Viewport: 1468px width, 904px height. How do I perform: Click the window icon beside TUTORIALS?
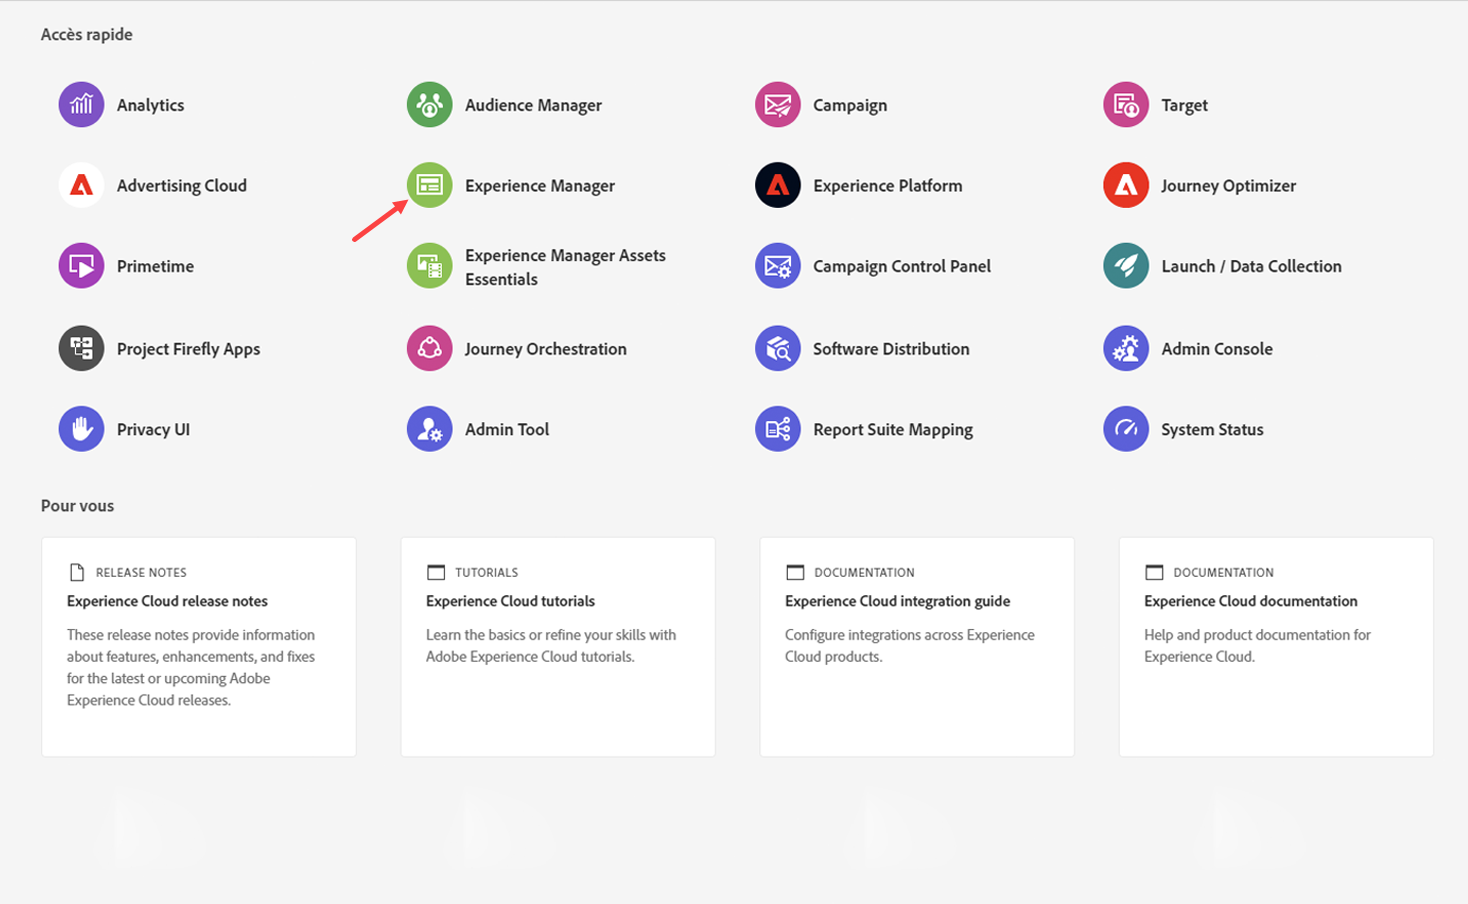tap(435, 572)
